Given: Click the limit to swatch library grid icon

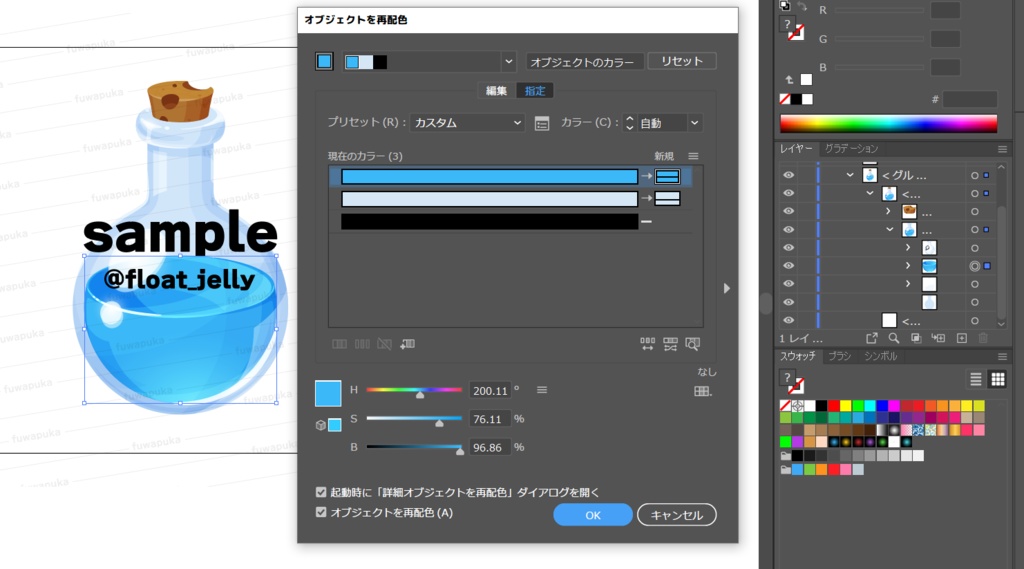Looking at the screenshot, I should pyautogui.click(x=703, y=391).
